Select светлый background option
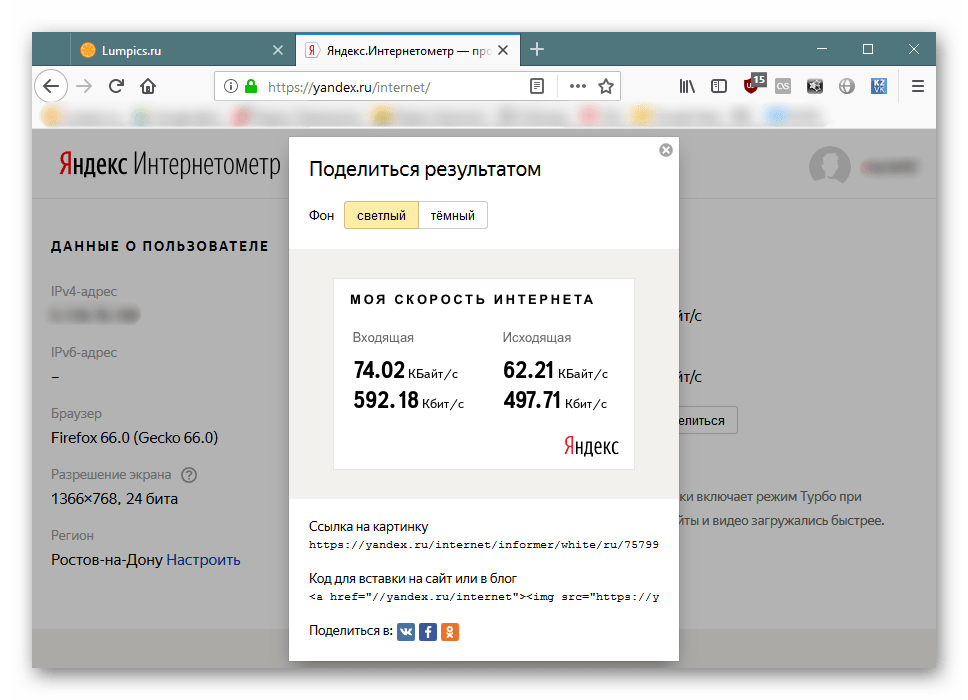Screen dimensions: 968x700 381,215
